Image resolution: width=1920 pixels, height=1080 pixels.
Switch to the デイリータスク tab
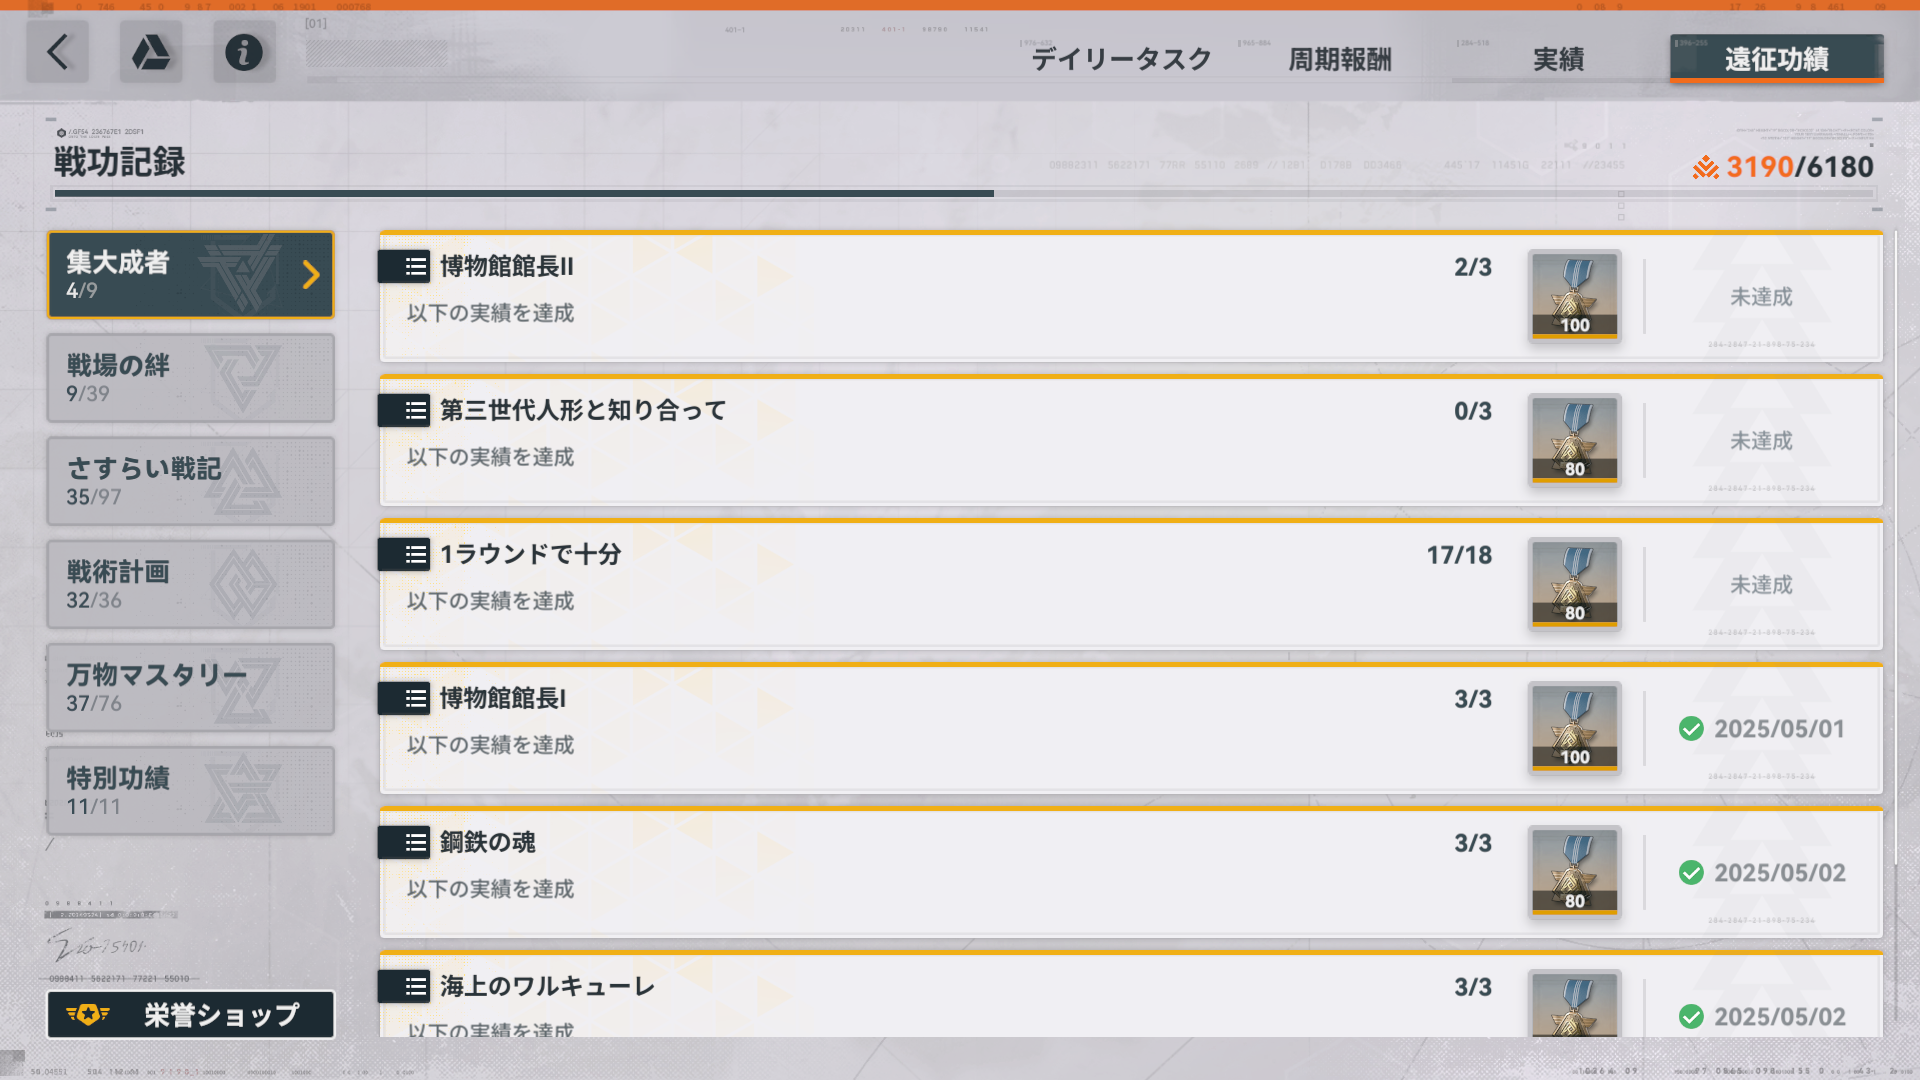(x=1121, y=59)
